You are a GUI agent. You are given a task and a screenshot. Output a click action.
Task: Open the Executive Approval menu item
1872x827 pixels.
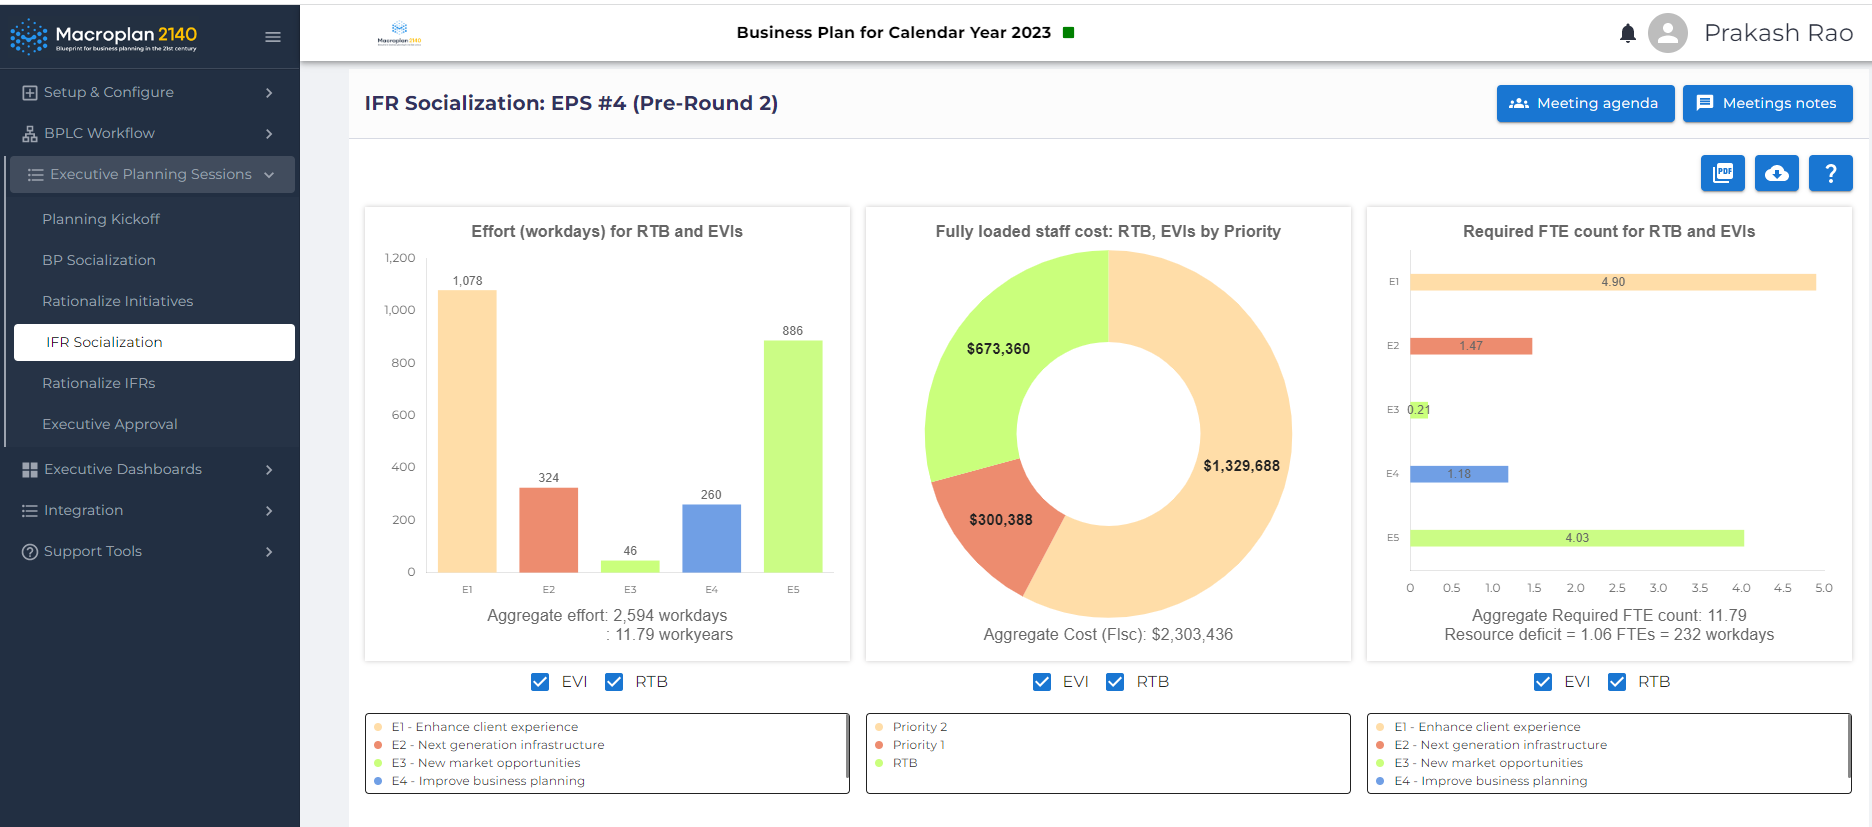coord(110,424)
